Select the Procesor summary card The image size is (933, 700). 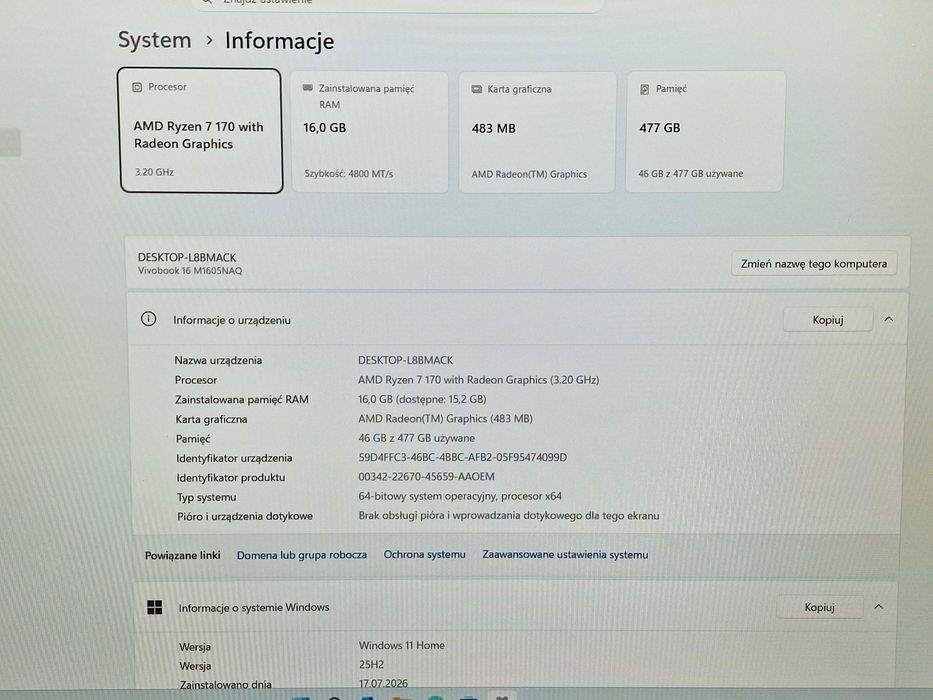tap(201, 130)
